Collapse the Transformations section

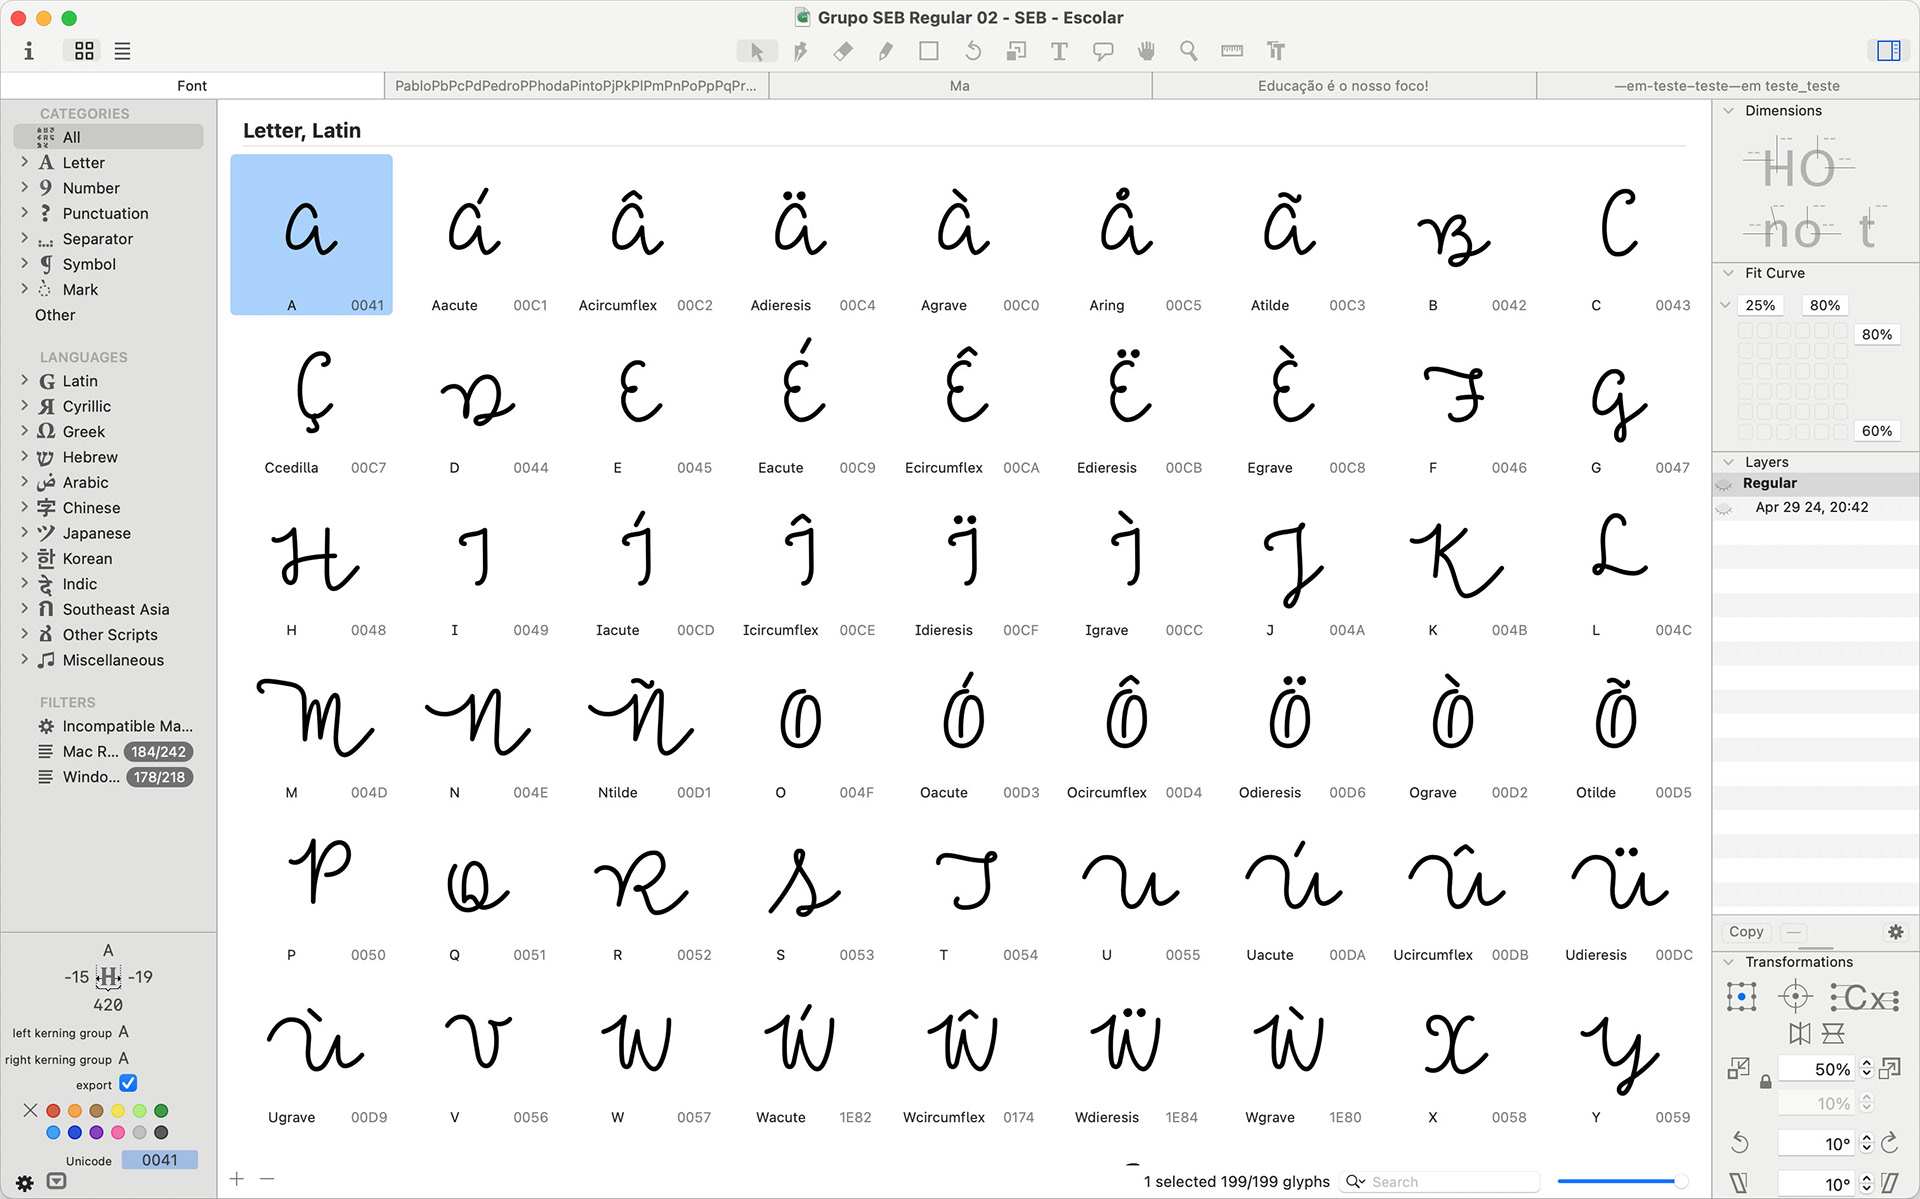click(x=1729, y=962)
